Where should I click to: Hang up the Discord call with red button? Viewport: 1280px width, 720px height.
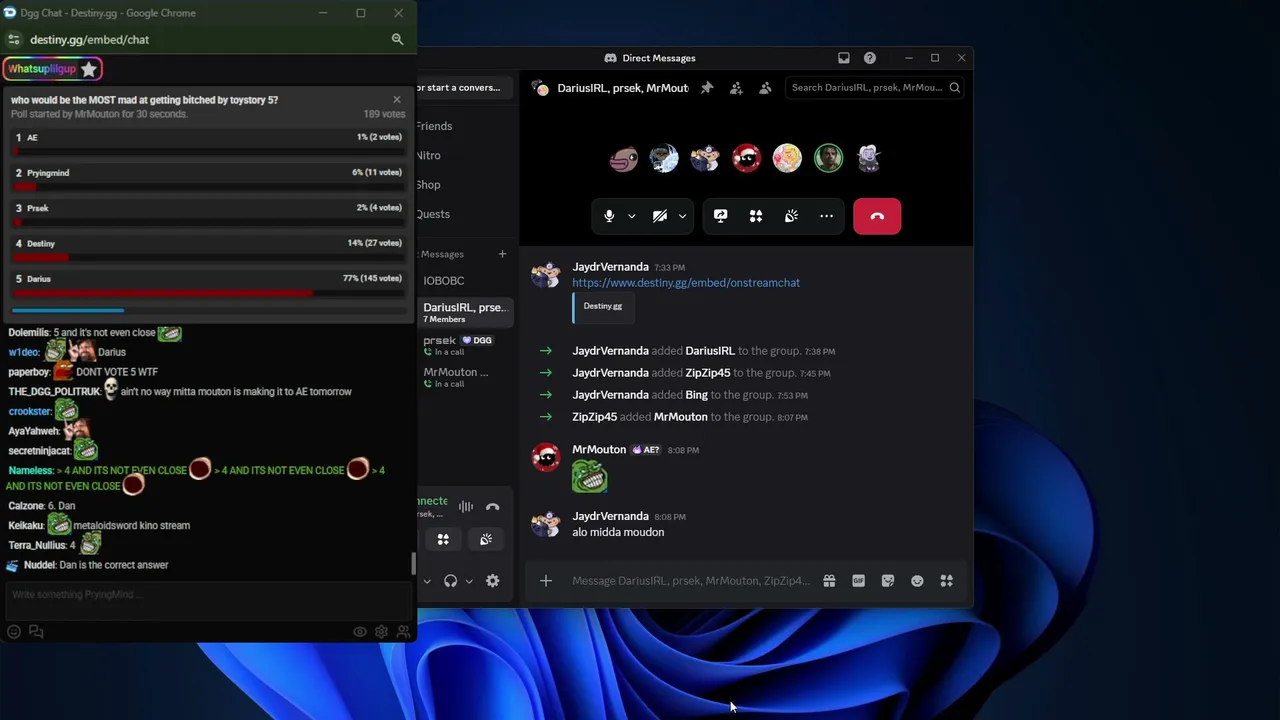tap(877, 216)
